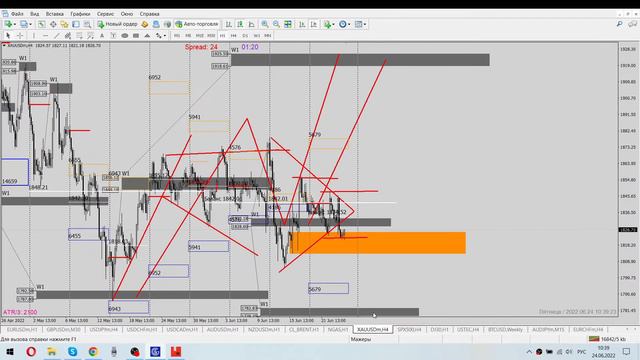Open the search magnifier icon
This screenshot has height=360, width=640.
point(620,24)
